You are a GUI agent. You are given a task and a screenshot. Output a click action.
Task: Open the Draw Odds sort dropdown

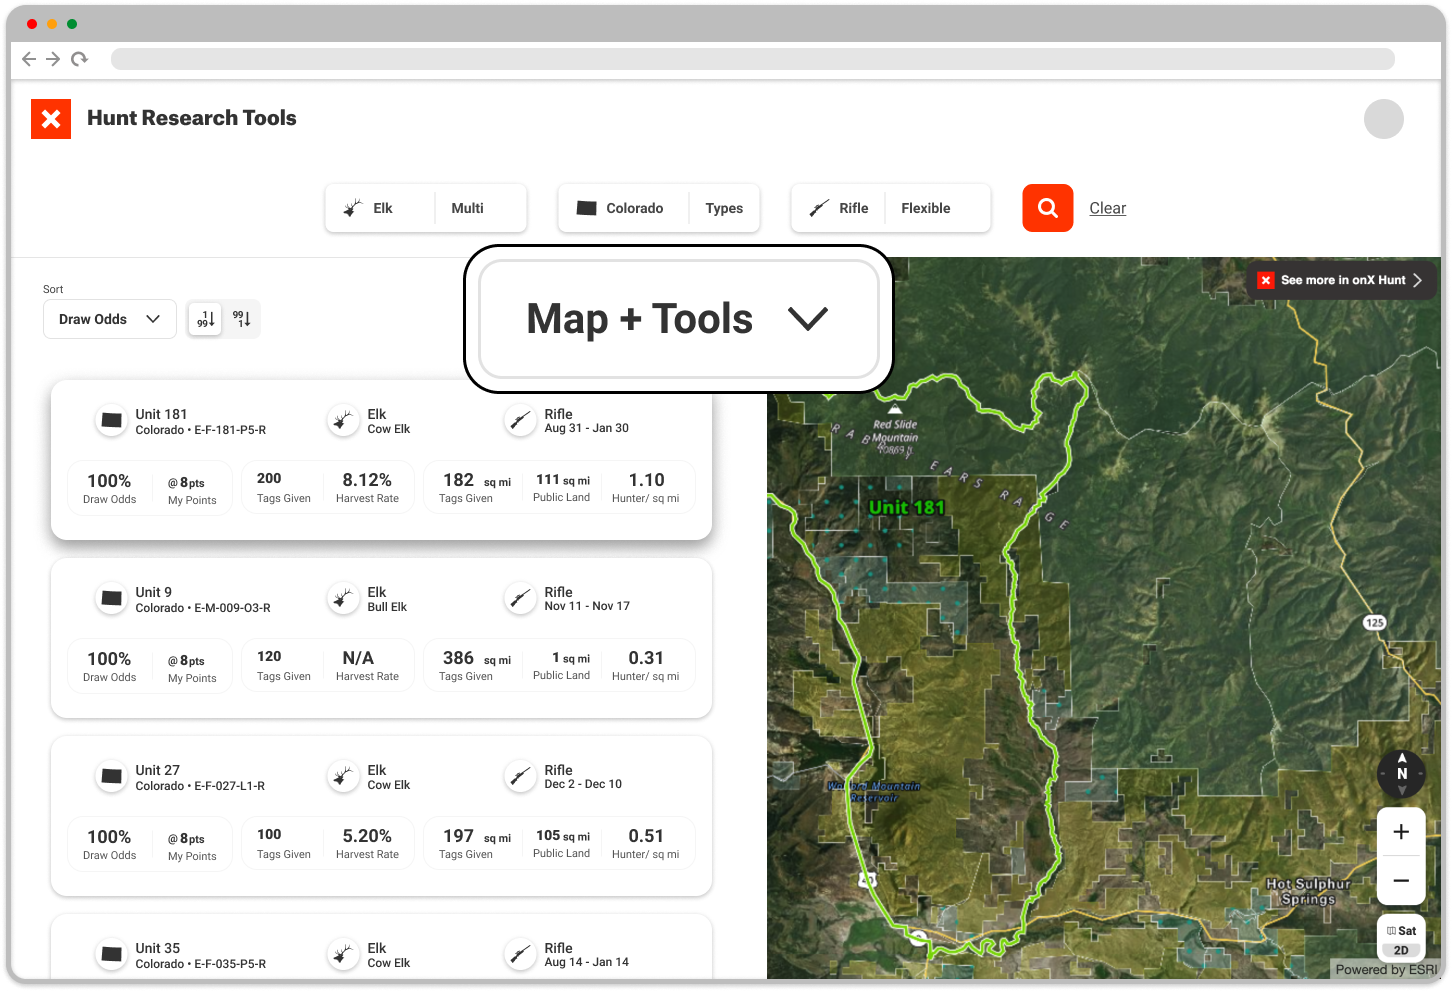[110, 319]
